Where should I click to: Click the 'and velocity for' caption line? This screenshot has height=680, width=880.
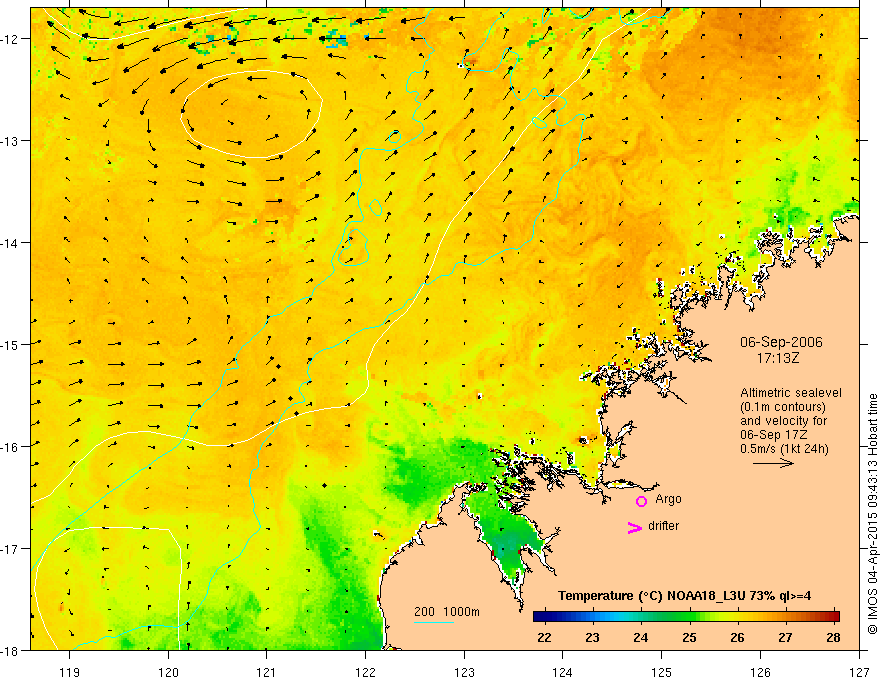tap(783, 420)
